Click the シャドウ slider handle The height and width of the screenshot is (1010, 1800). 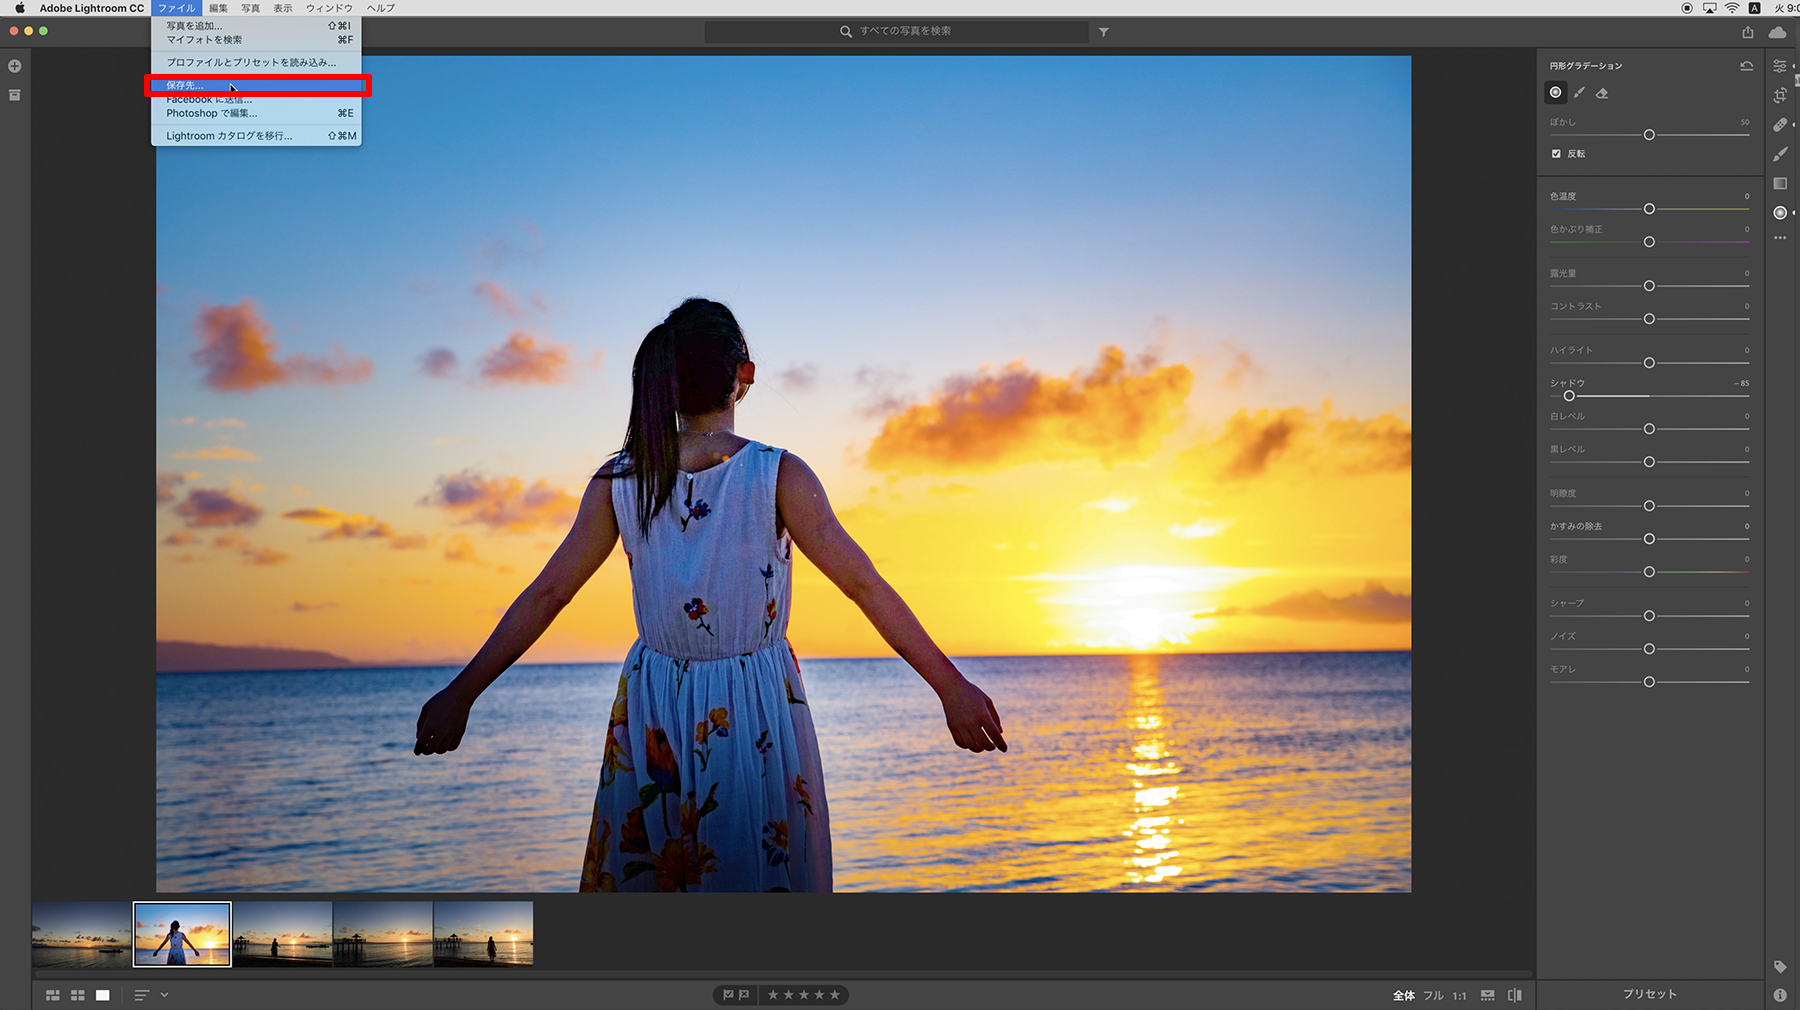tap(1569, 396)
